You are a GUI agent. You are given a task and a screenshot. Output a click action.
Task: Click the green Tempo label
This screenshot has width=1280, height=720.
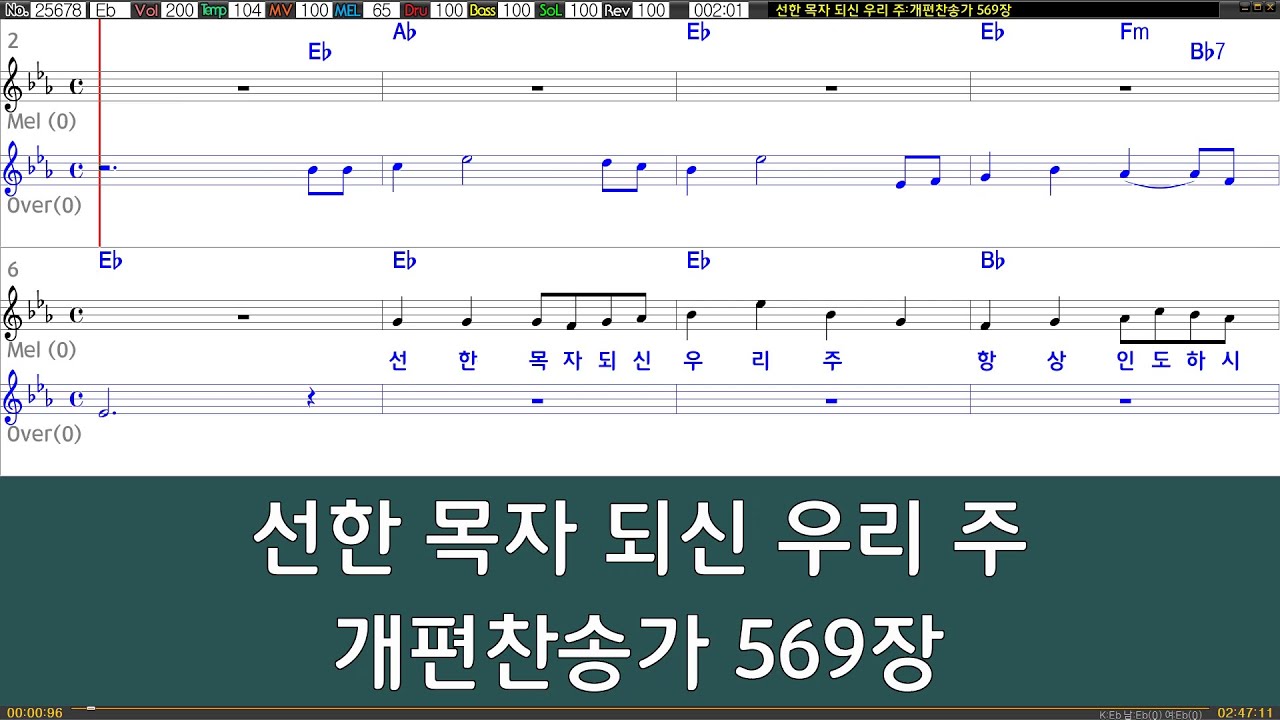pyautogui.click(x=213, y=10)
